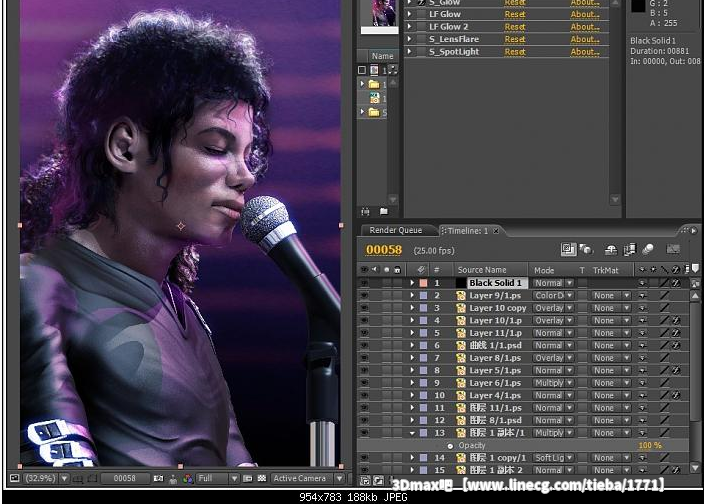Image resolution: width=704 pixels, height=504 pixels.
Task: Hide layer 1 Black Solid 1 with eye toggle
Action: pyautogui.click(x=364, y=283)
